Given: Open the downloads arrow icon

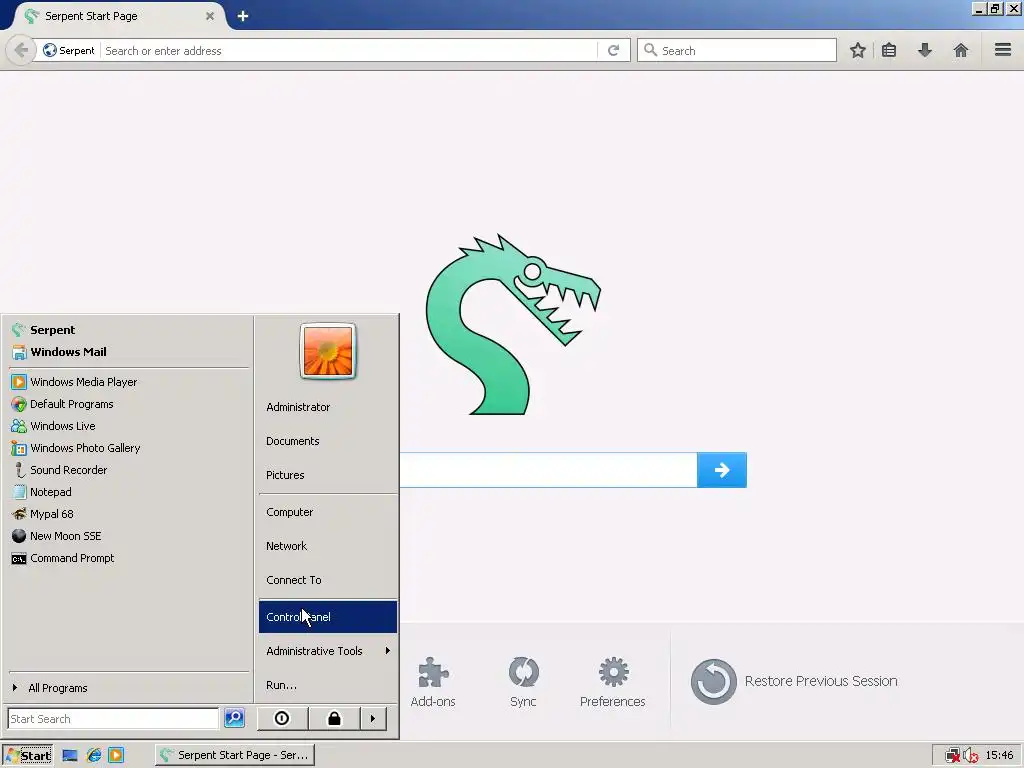Looking at the screenshot, I should coord(925,50).
